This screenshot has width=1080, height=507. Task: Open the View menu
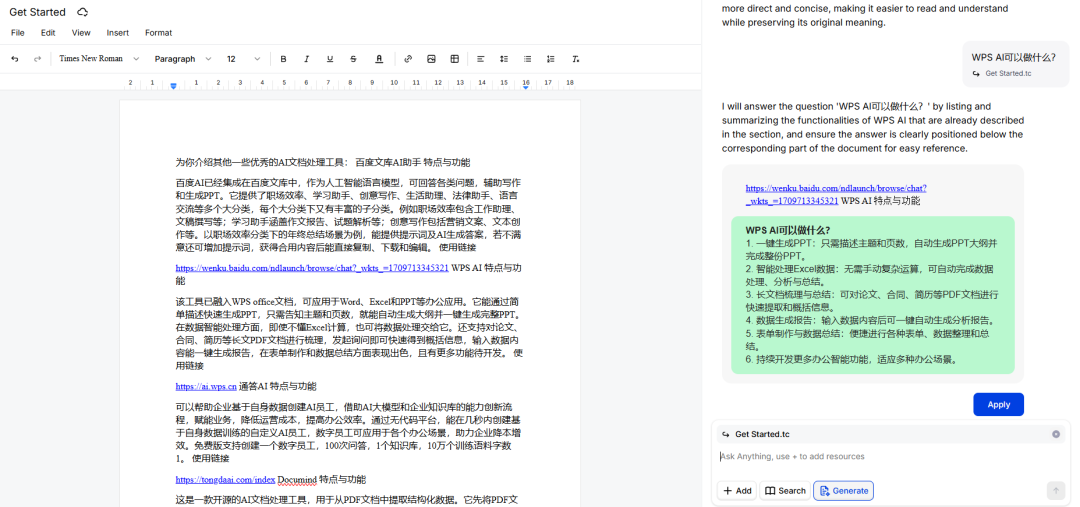(81, 33)
